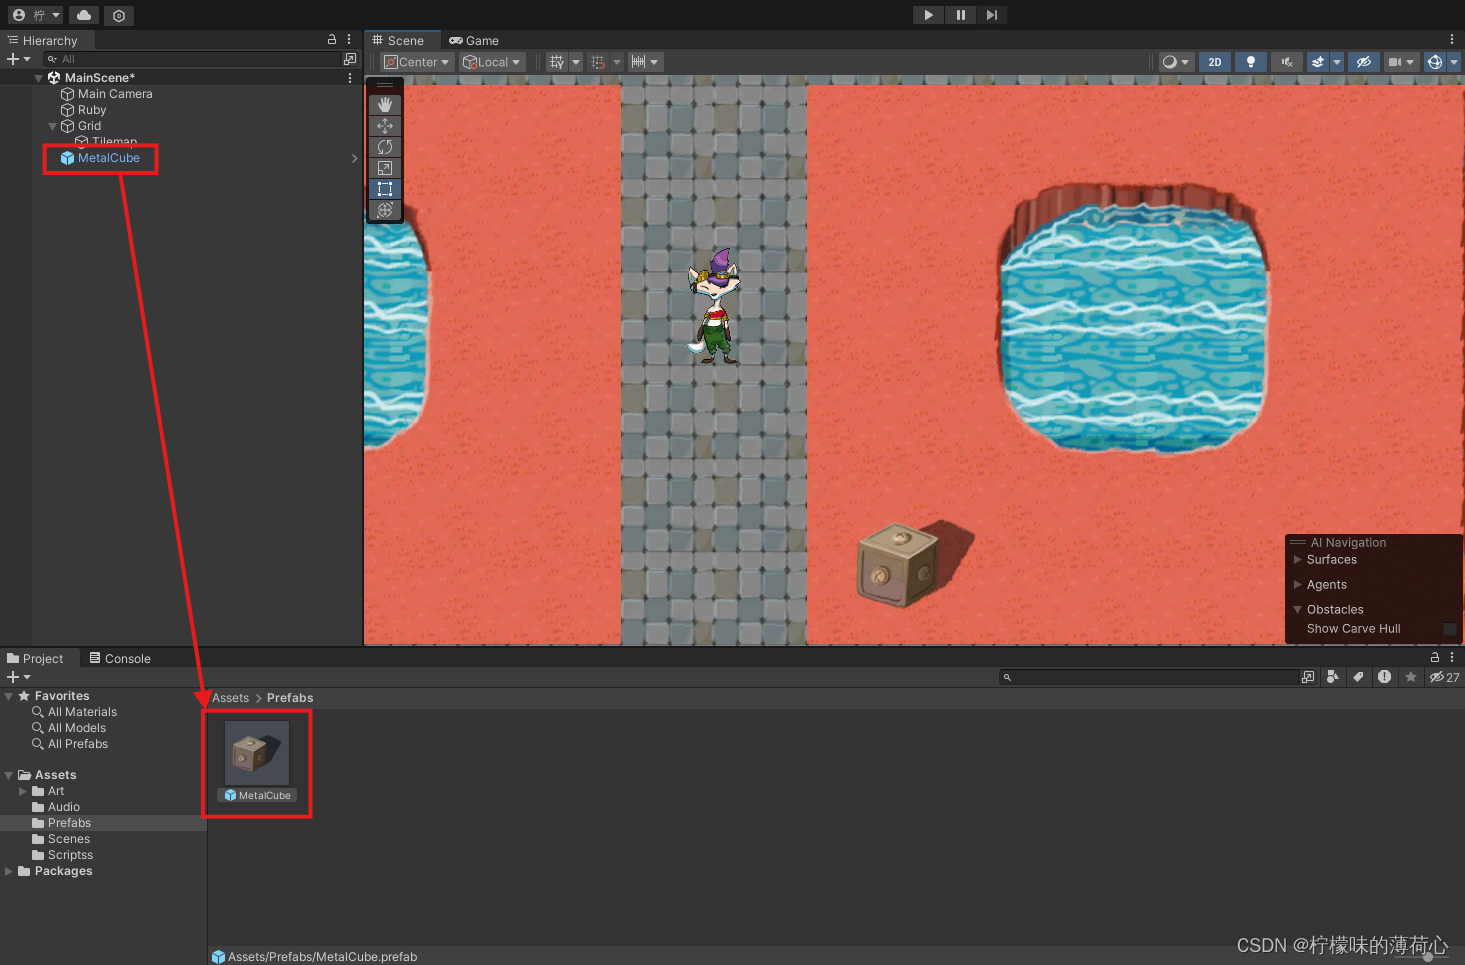Viewport: 1465px width, 965px height.
Task: Toggle 2D view mode
Action: [x=1215, y=61]
